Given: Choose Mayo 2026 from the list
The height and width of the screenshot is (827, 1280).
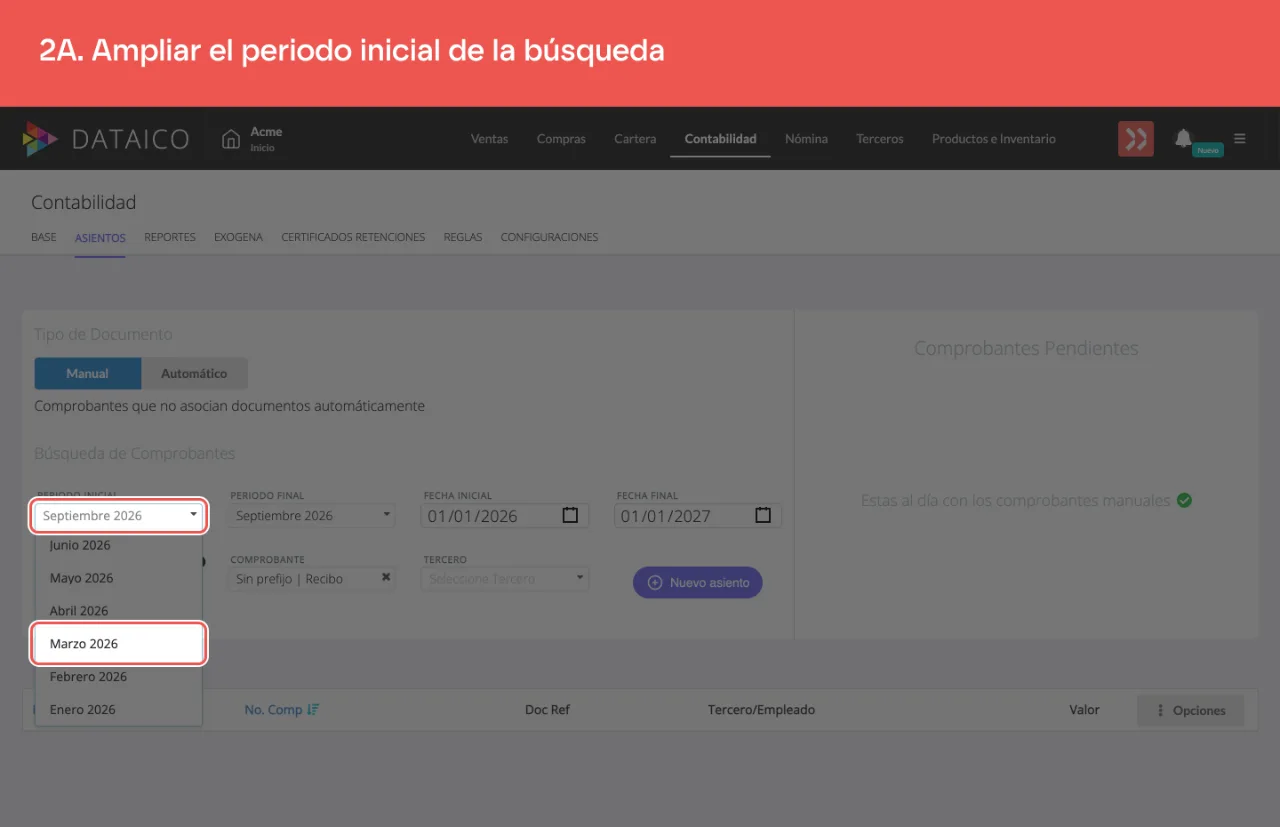Looking at the screenshot, I should (119, 578).
